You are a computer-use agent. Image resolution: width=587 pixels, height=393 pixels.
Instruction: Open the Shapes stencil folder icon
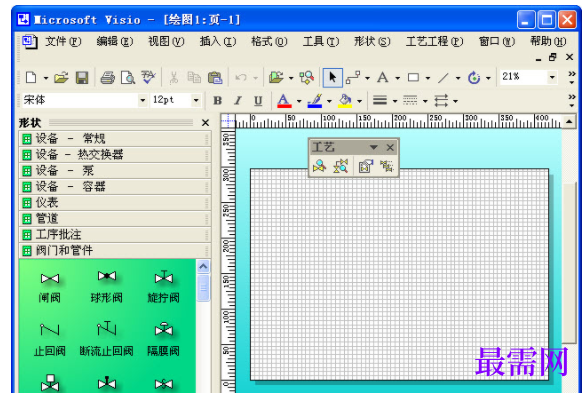[276, 77]
